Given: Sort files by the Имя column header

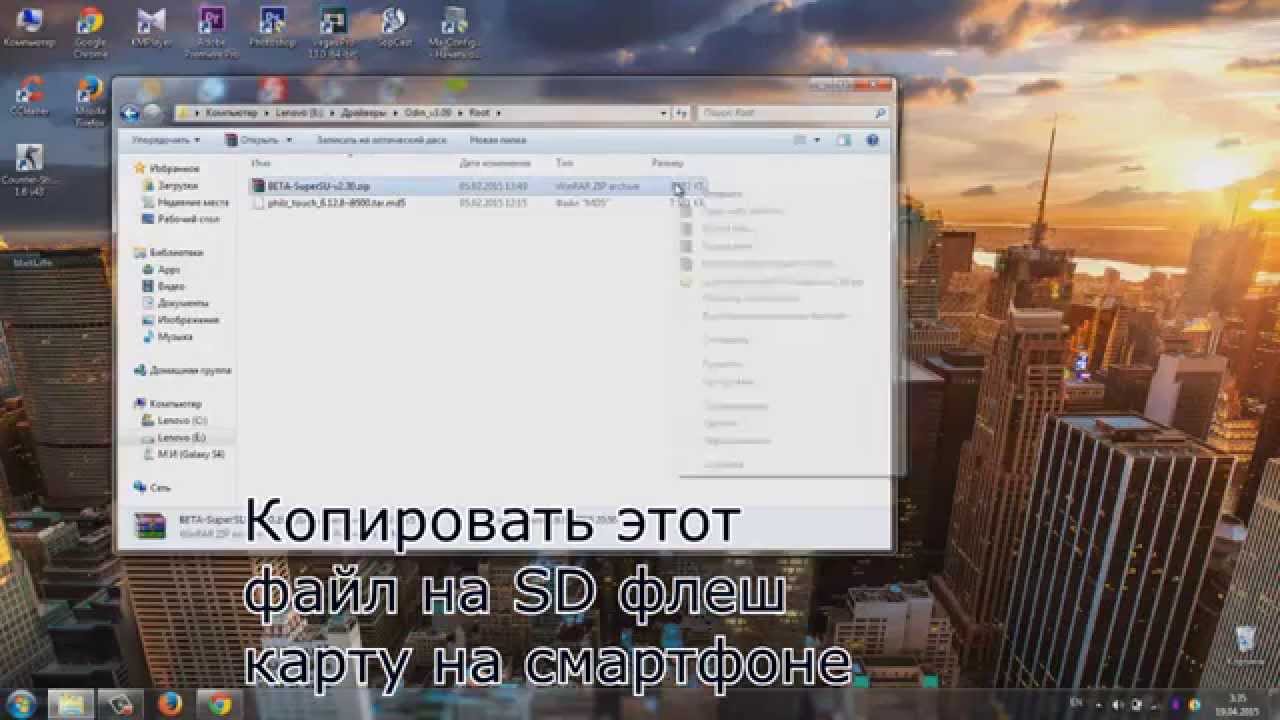Looking at the screenshot, I should point(261,162).
